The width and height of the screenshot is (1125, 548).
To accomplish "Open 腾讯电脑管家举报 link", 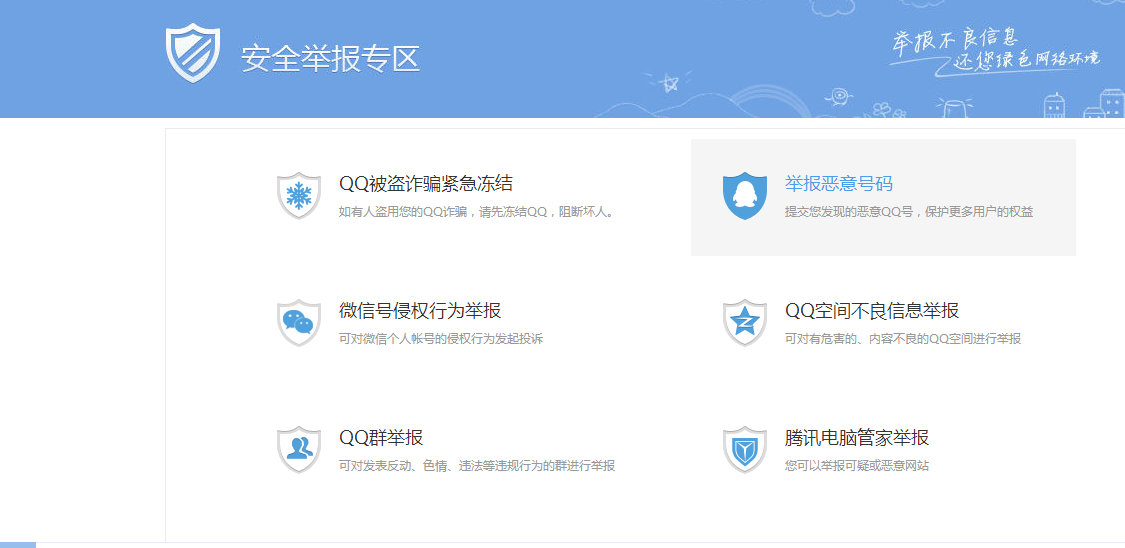I will click(857, 438).
